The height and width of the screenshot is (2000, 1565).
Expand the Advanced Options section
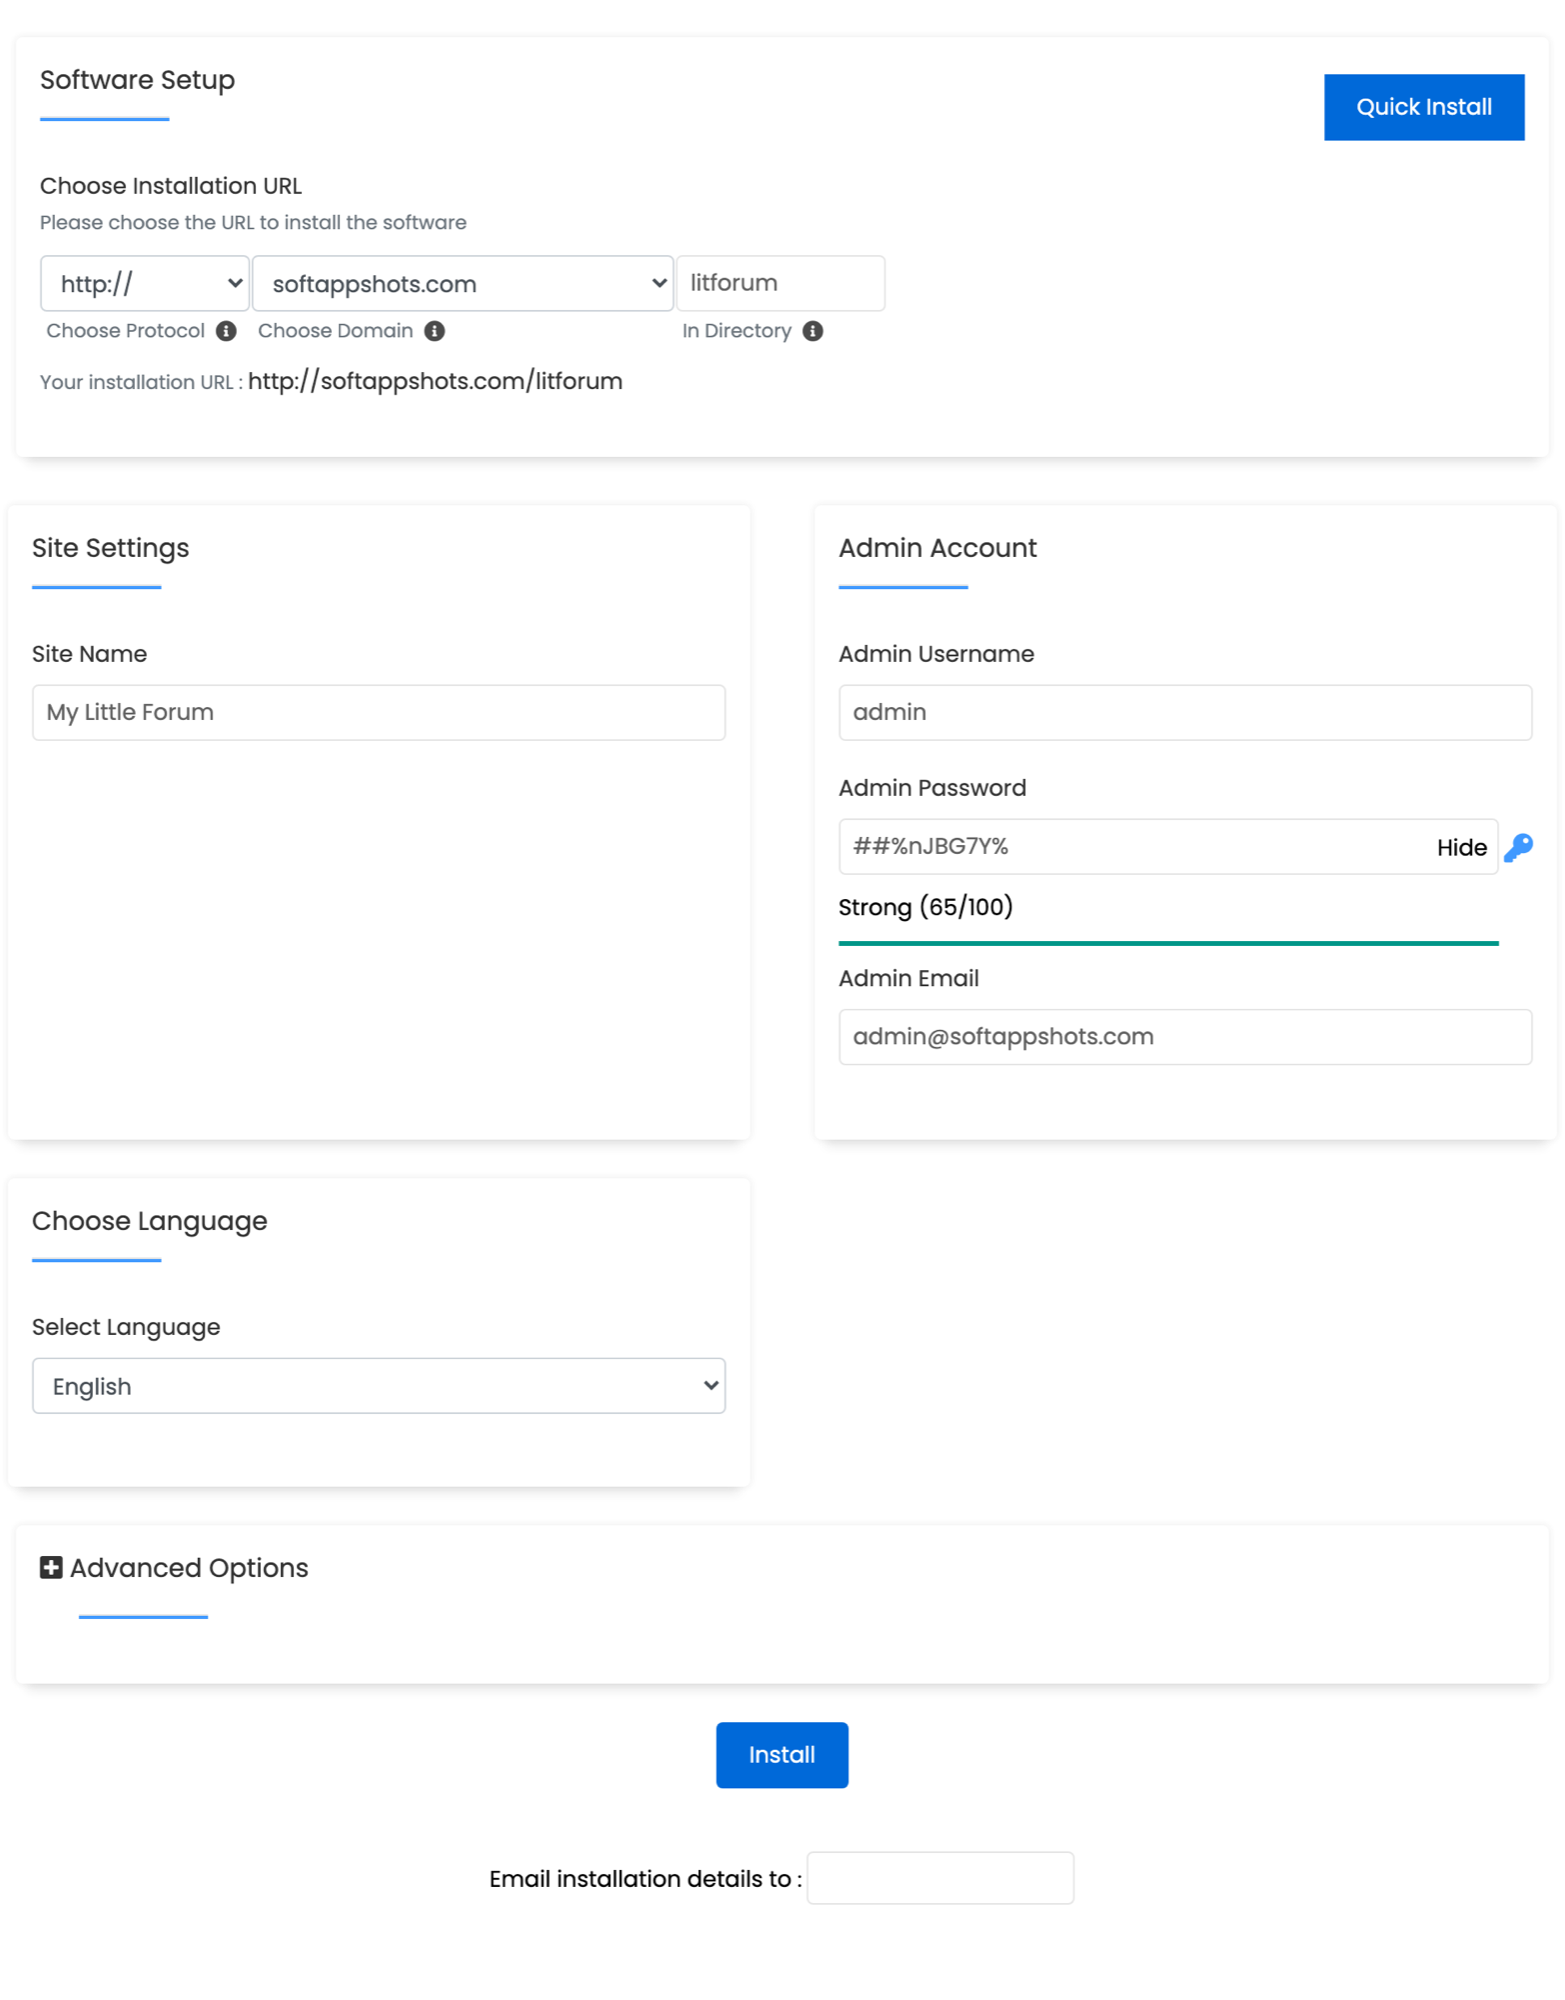pyautogui.click(x=188, y=1567)
